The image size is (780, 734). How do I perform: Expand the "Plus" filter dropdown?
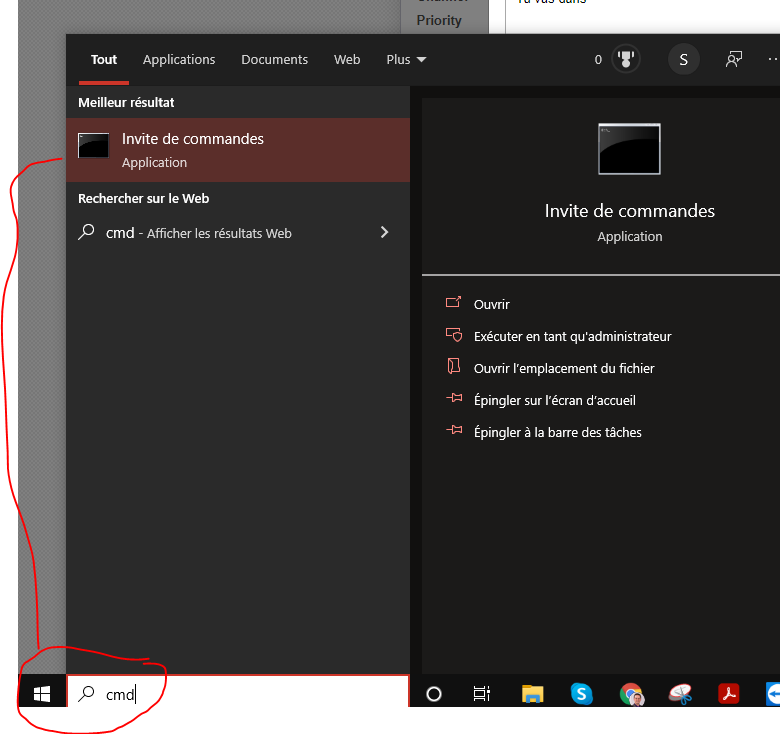click(x=406, y=60)
